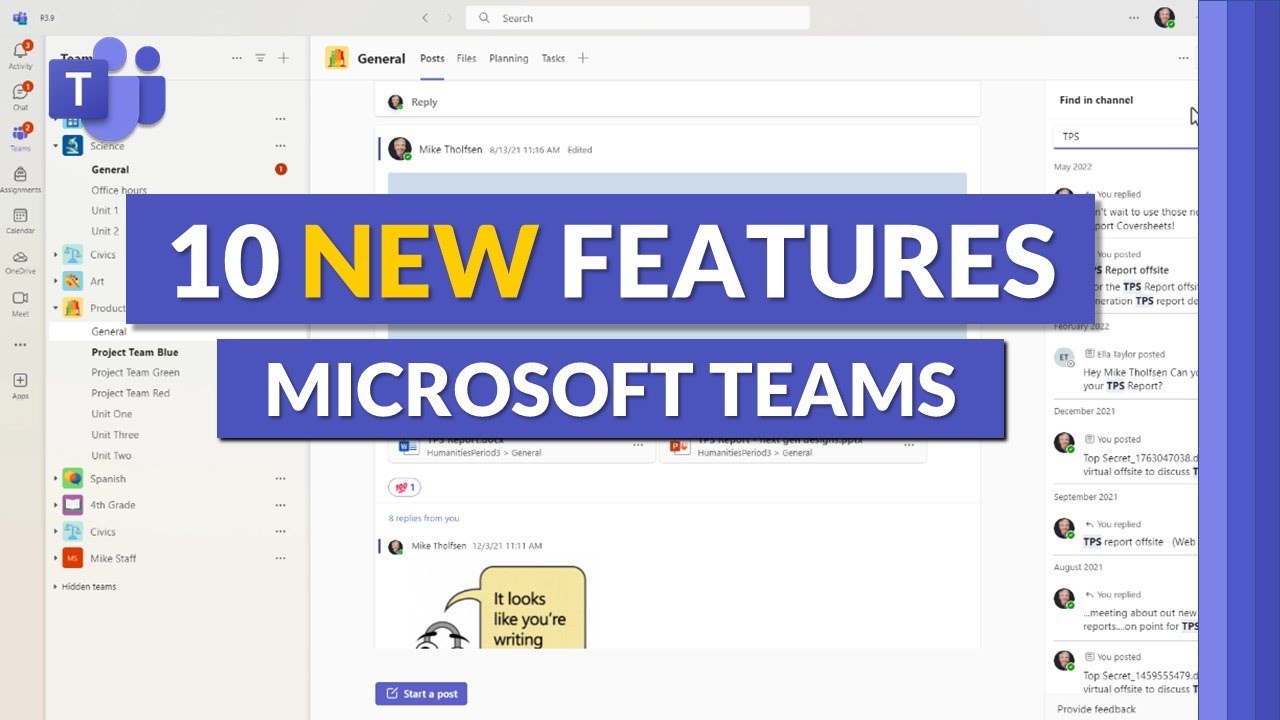Open more options for the Mike Staff team
The image size is (1280, 720).
click(x=281, y=558)
